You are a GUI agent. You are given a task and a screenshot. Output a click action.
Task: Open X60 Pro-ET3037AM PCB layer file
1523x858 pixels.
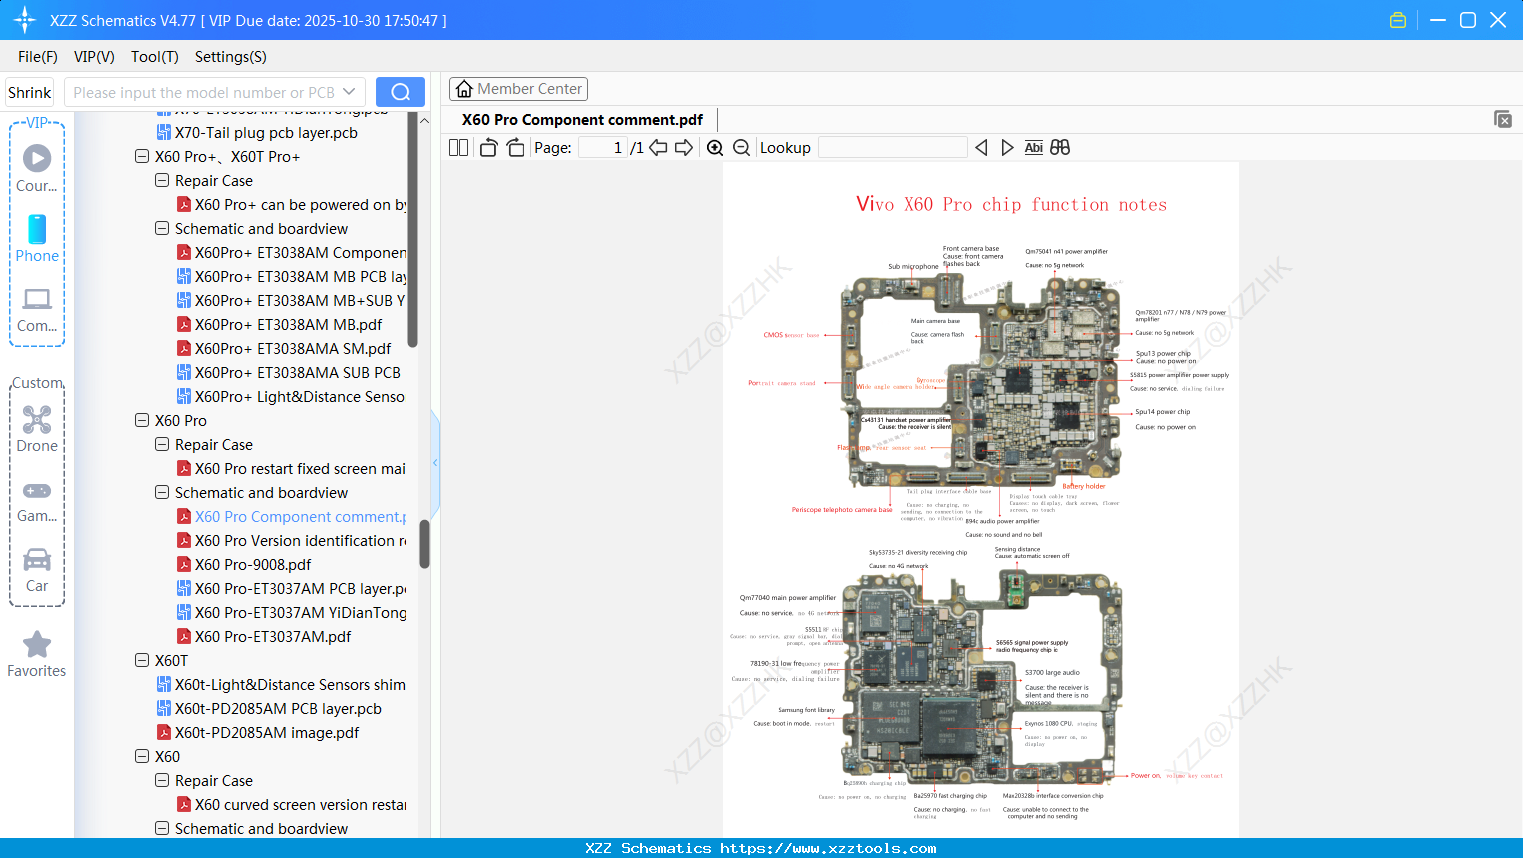291,589
